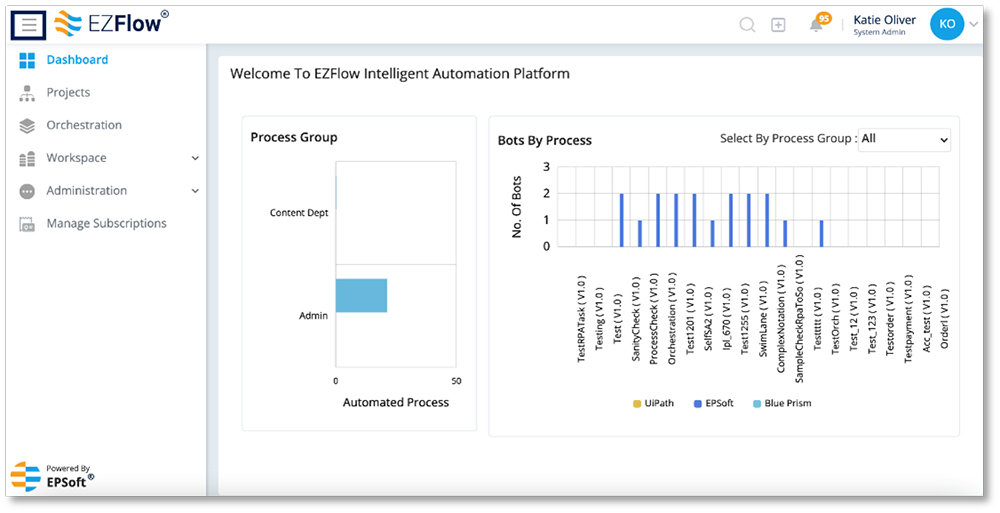The image size is (1000, 513).
Task: Expand the Workspace chevron
Action: (x=195, y=158)
